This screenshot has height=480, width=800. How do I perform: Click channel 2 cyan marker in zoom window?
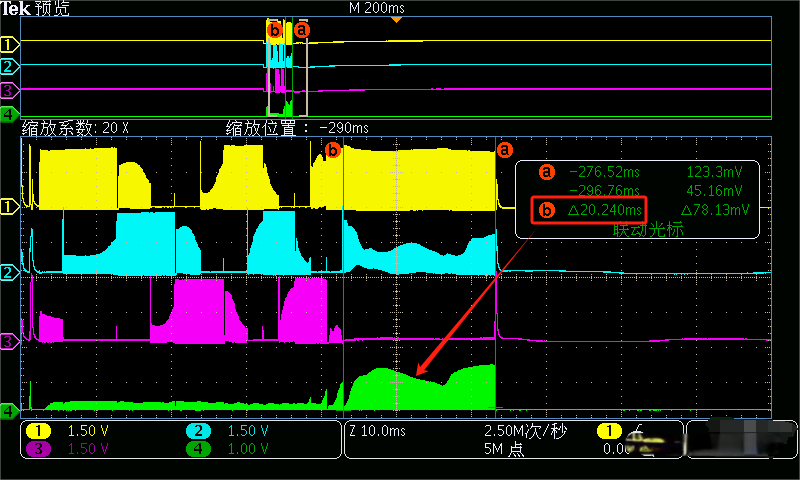tap(9, 272)
